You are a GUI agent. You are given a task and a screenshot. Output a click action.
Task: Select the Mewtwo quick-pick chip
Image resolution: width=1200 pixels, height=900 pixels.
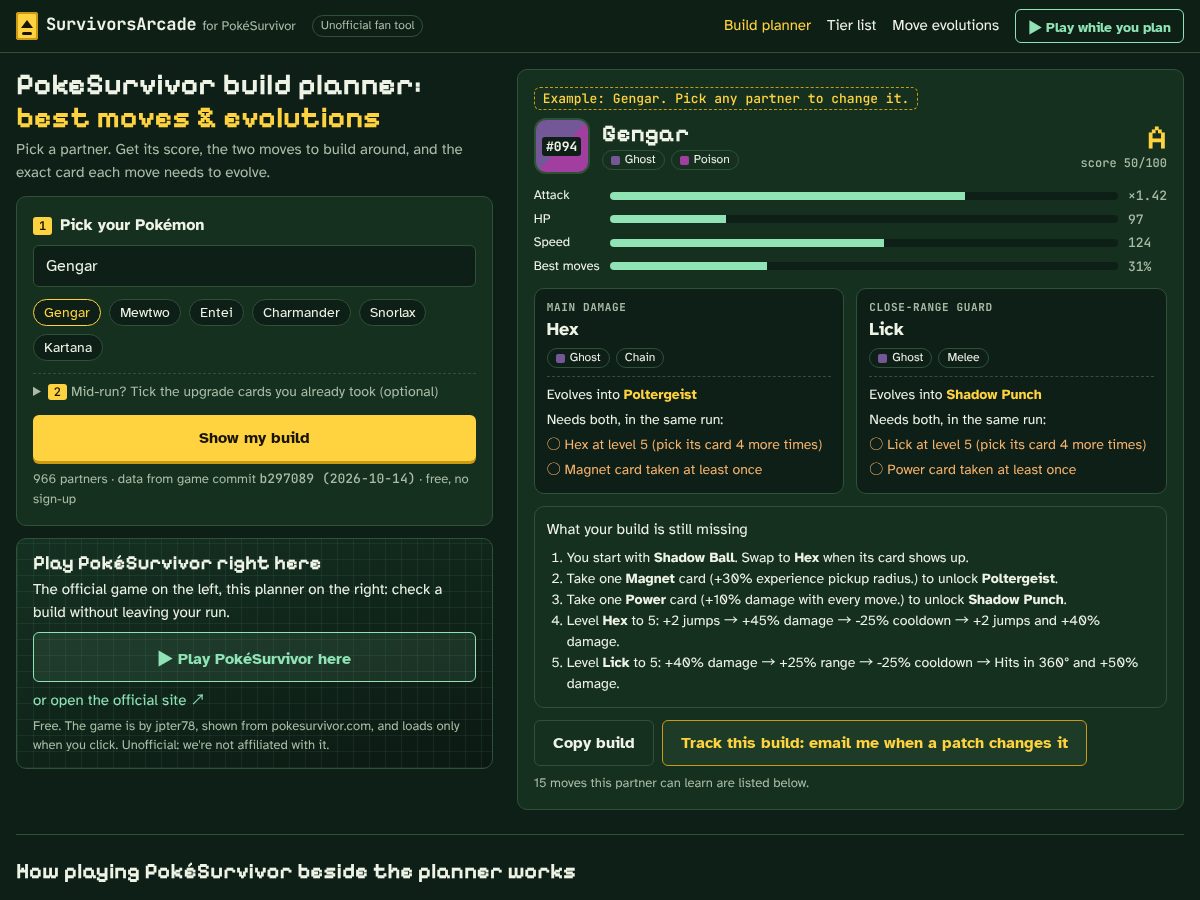(145, 313)
